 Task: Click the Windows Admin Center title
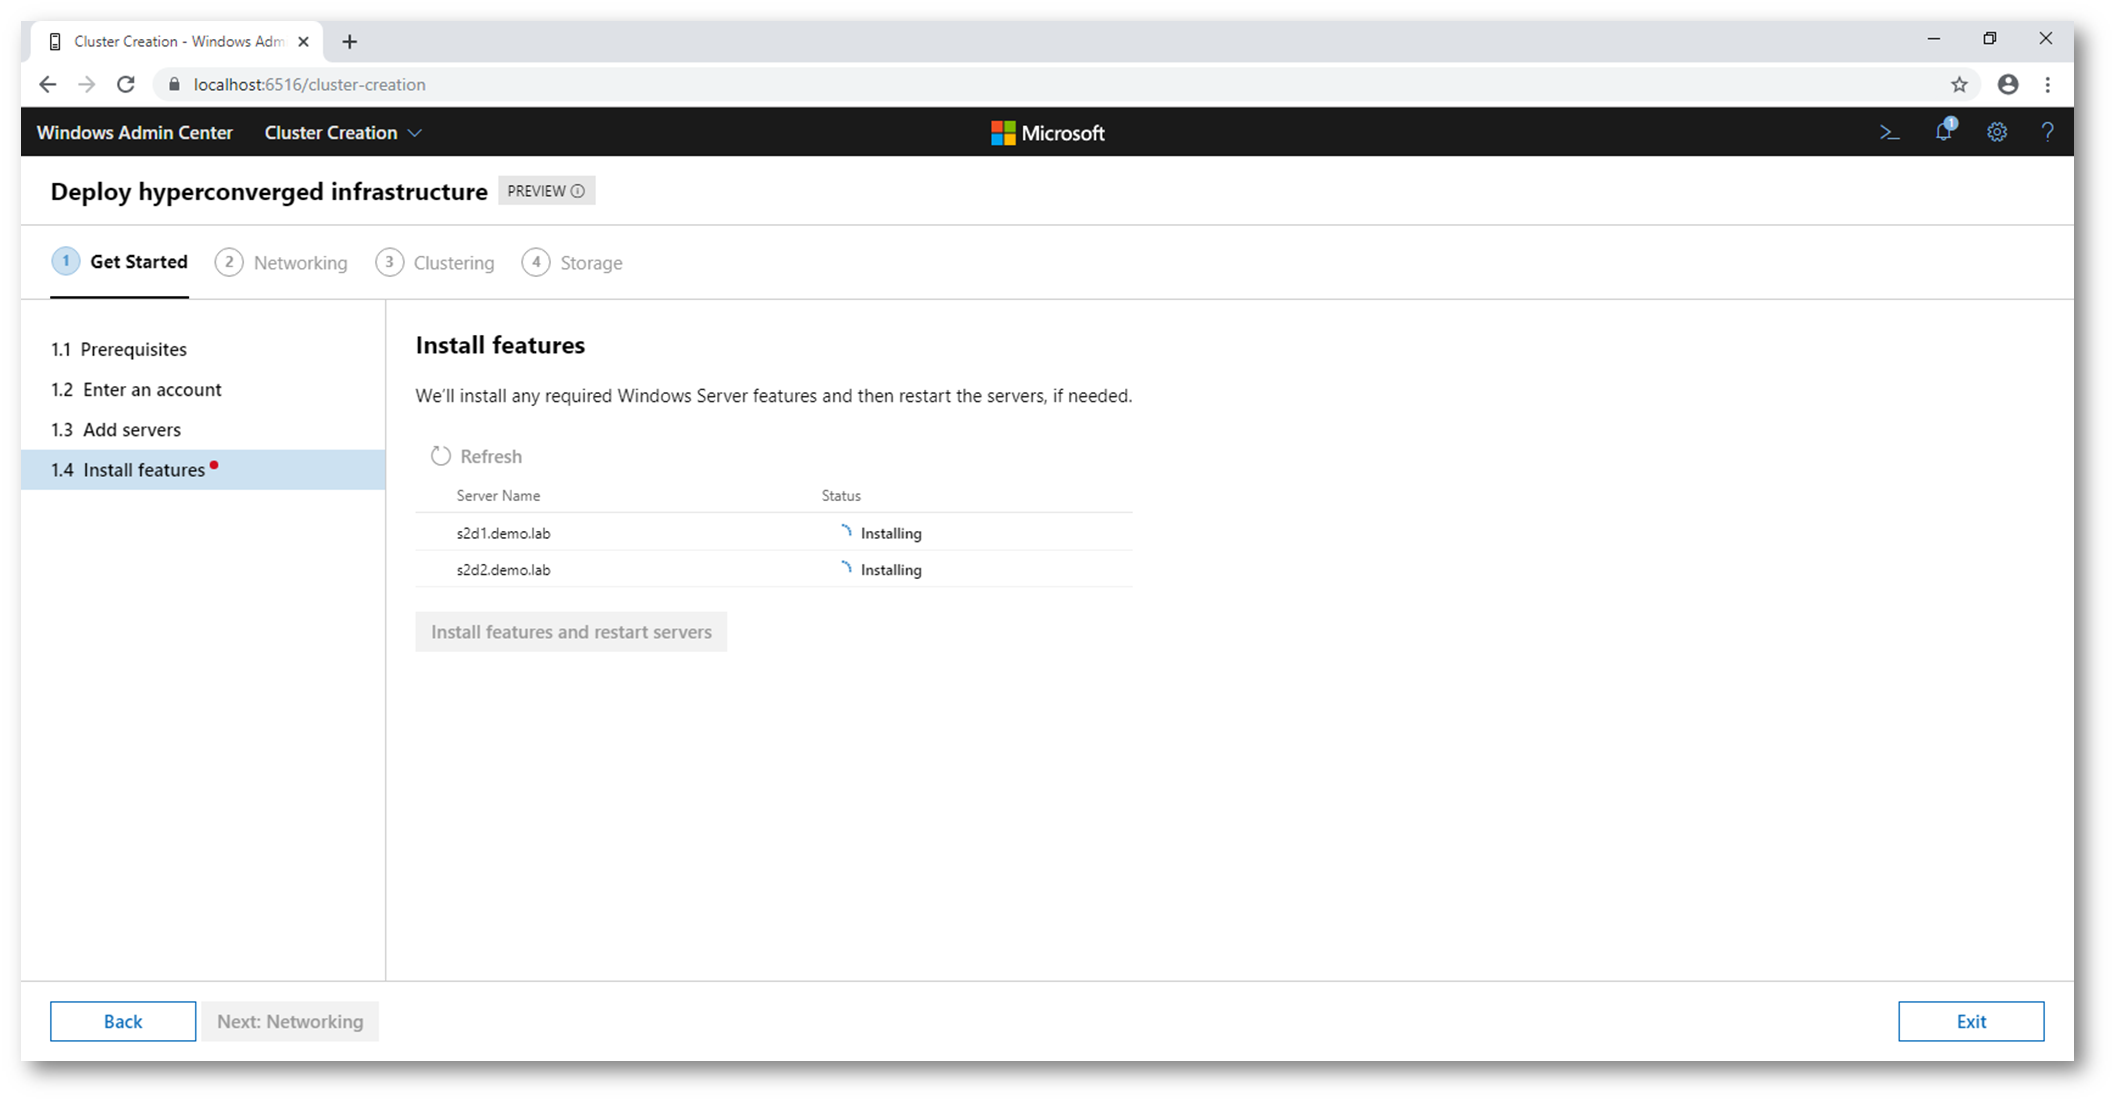pos(135,133)
